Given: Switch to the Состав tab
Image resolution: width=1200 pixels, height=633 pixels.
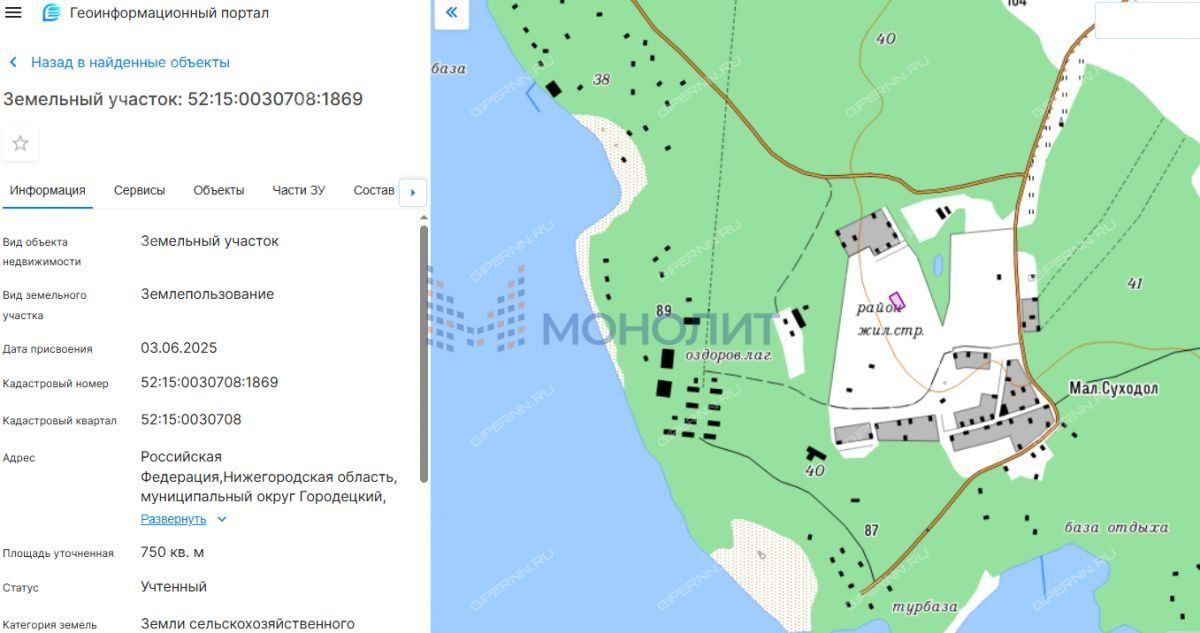Looking at the screenshot, I should 374,190.
